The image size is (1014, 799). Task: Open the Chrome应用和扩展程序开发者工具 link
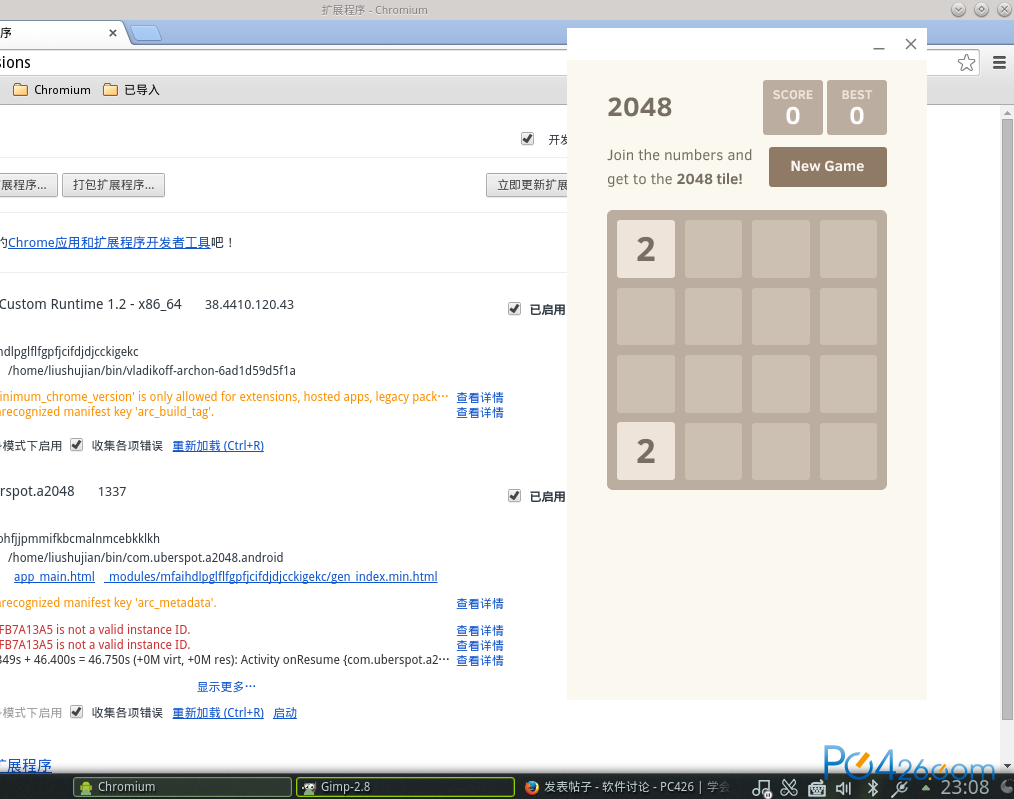(109, 242)
